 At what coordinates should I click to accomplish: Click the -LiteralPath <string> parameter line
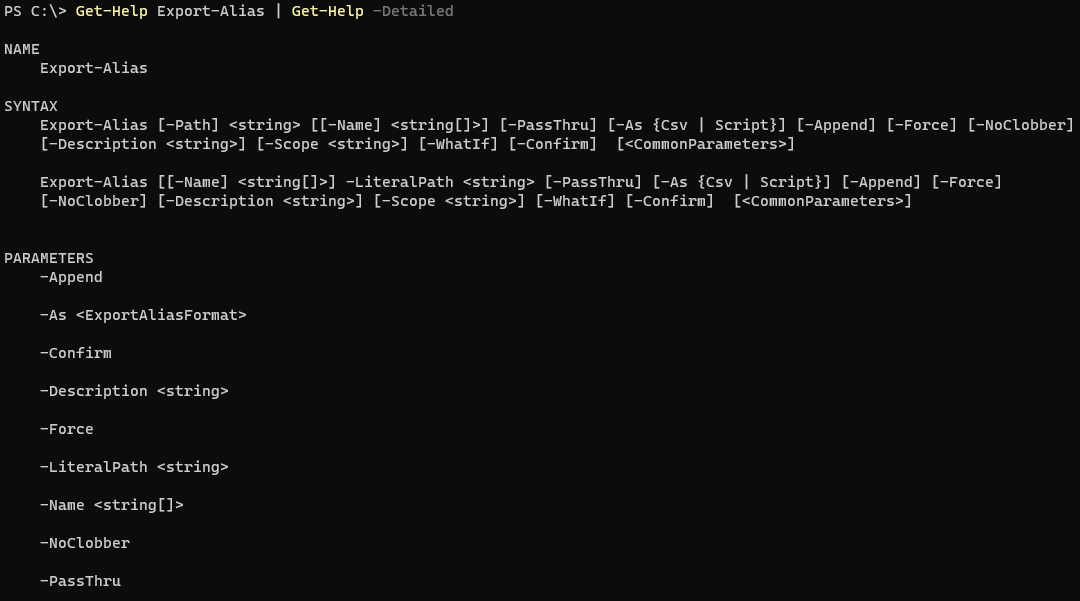[x=134, y=467]
